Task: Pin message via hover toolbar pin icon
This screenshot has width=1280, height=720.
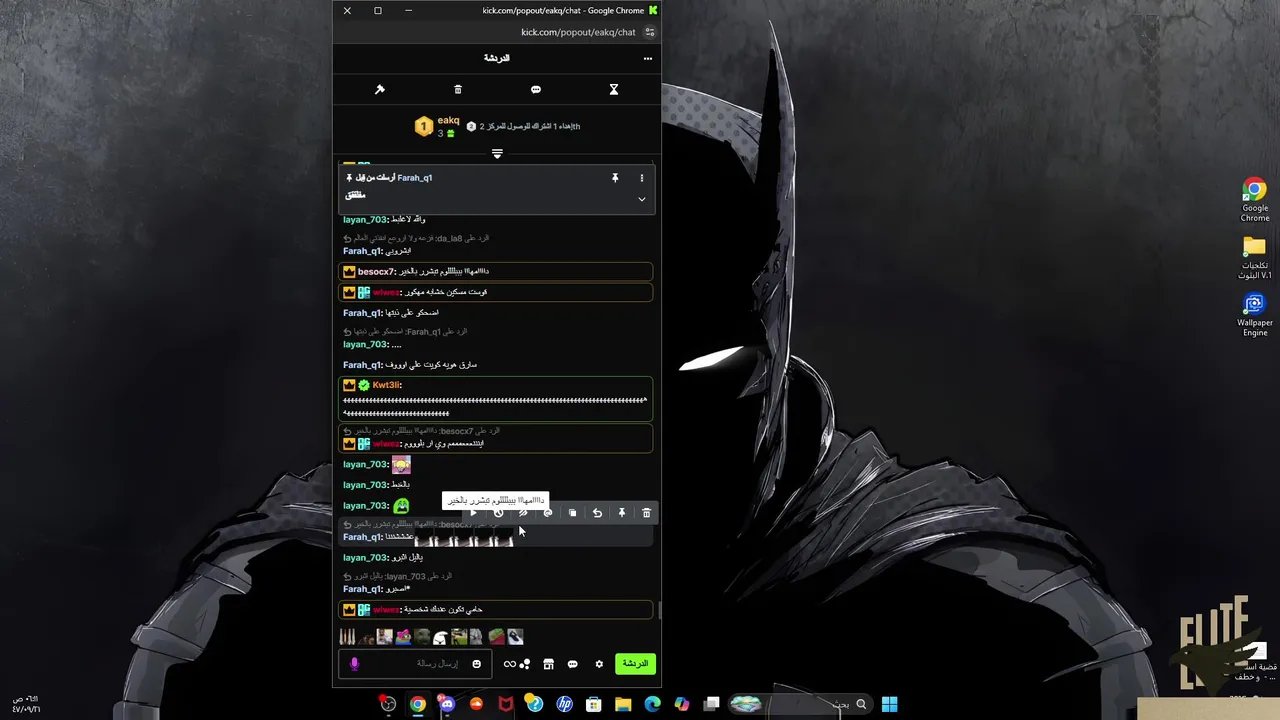Action: [621, 513]
